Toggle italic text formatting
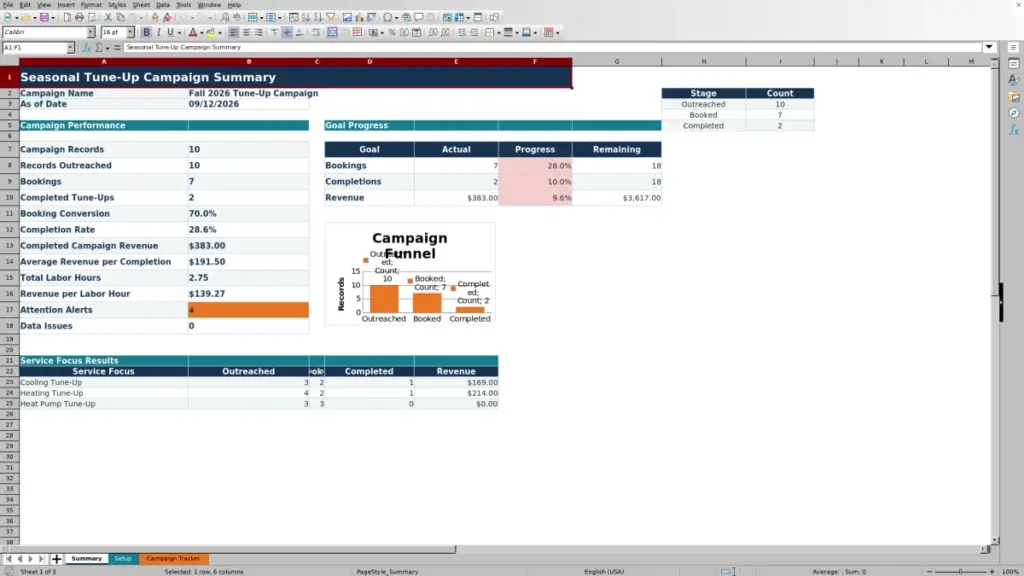The height and width of the screenshot is (576, 1024). [158, 32]
